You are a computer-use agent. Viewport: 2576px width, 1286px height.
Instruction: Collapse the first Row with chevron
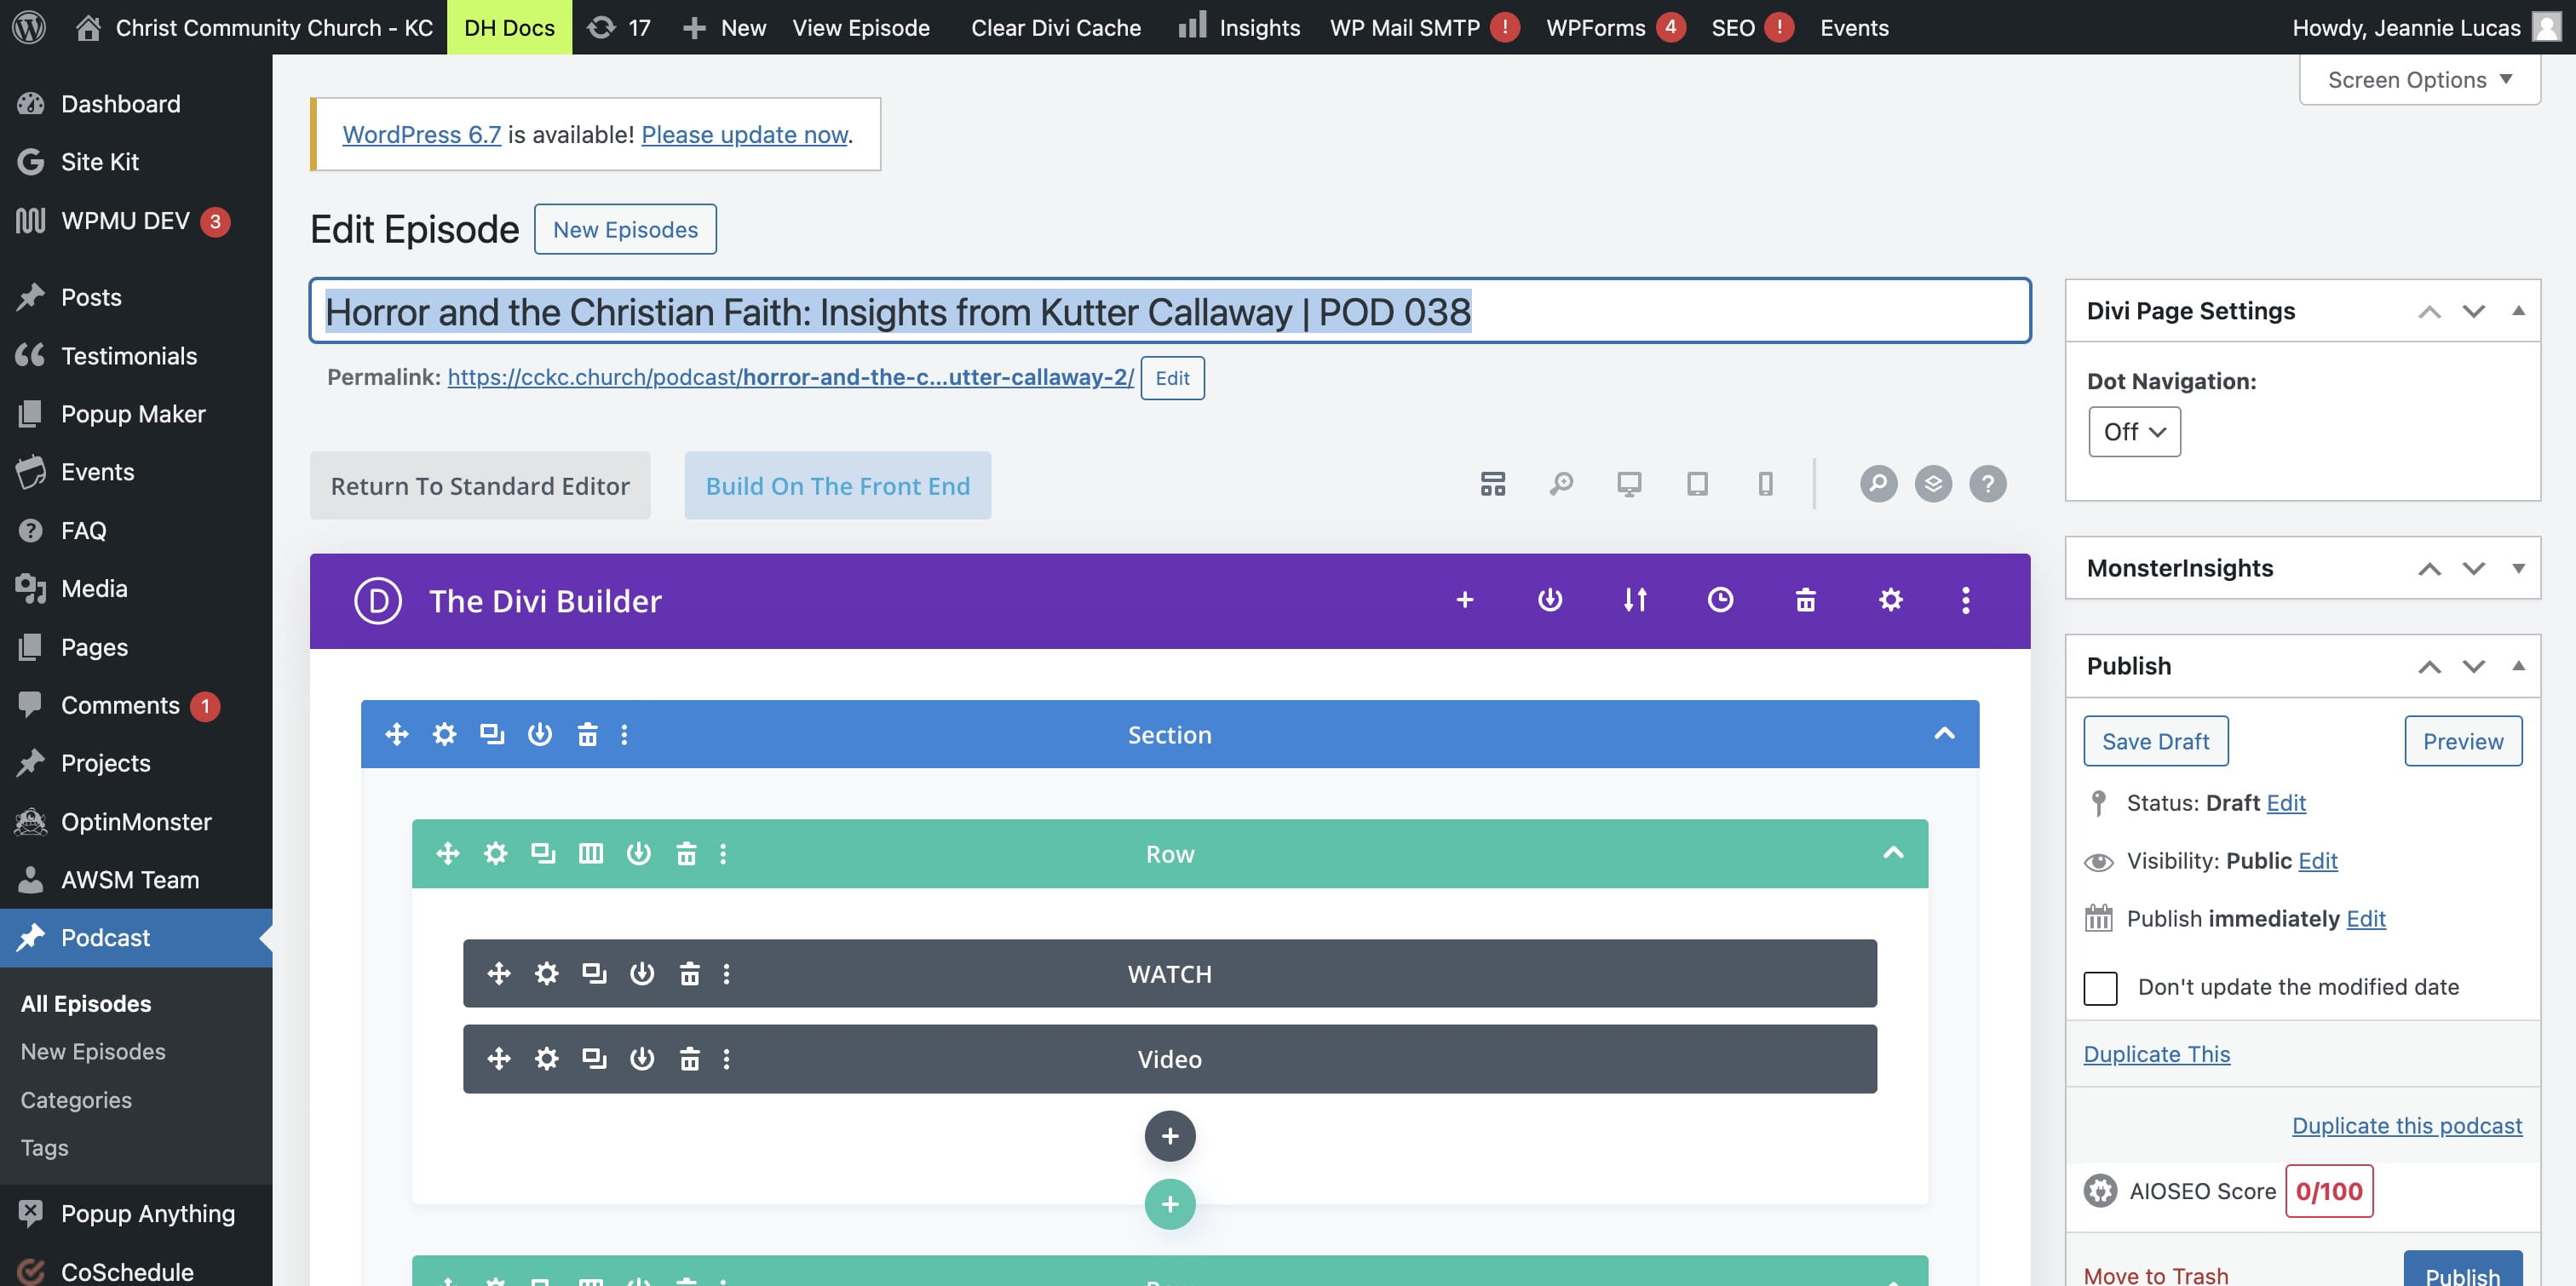pos(1893,853)
